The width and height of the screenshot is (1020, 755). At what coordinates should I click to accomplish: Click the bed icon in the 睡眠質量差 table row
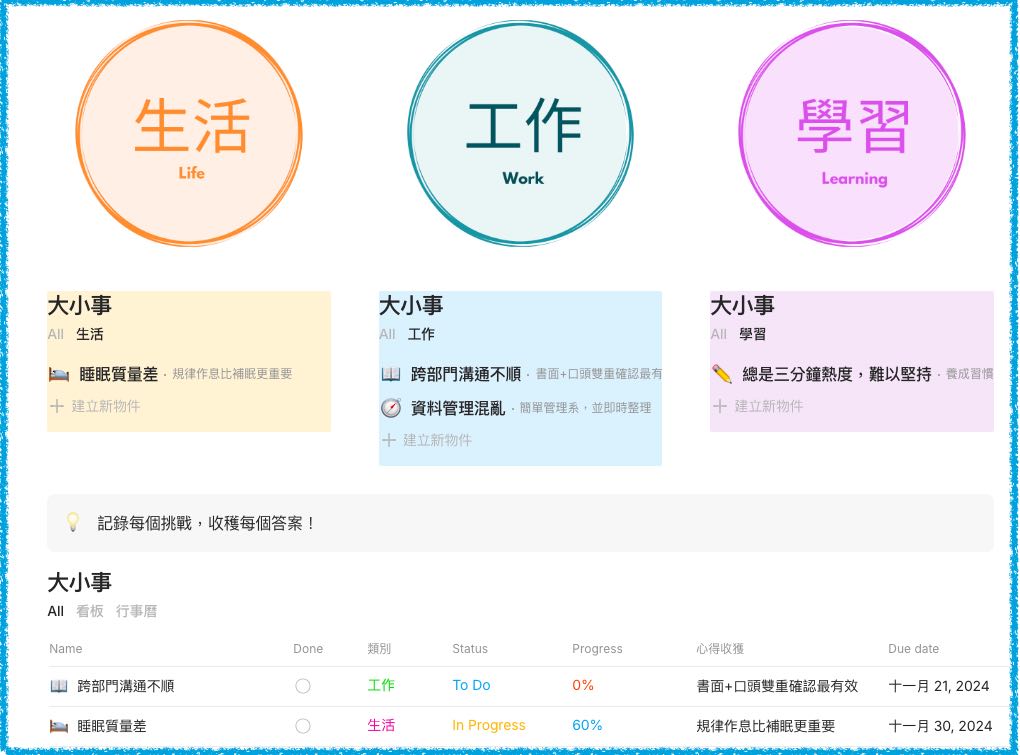click(59, 726)
